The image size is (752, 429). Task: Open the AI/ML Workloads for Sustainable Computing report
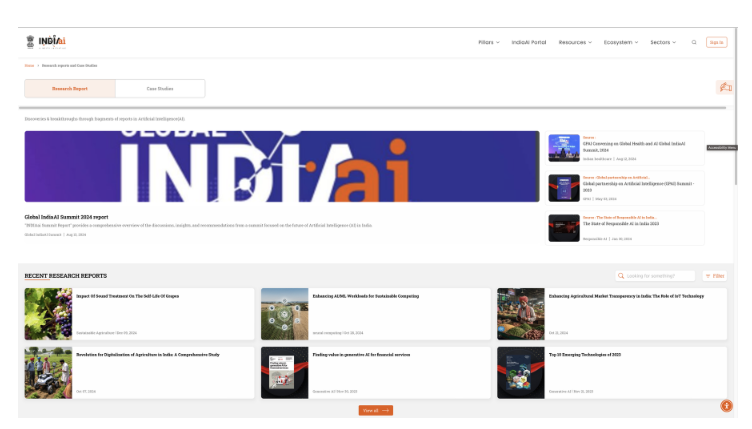click(x=376, y=314)
